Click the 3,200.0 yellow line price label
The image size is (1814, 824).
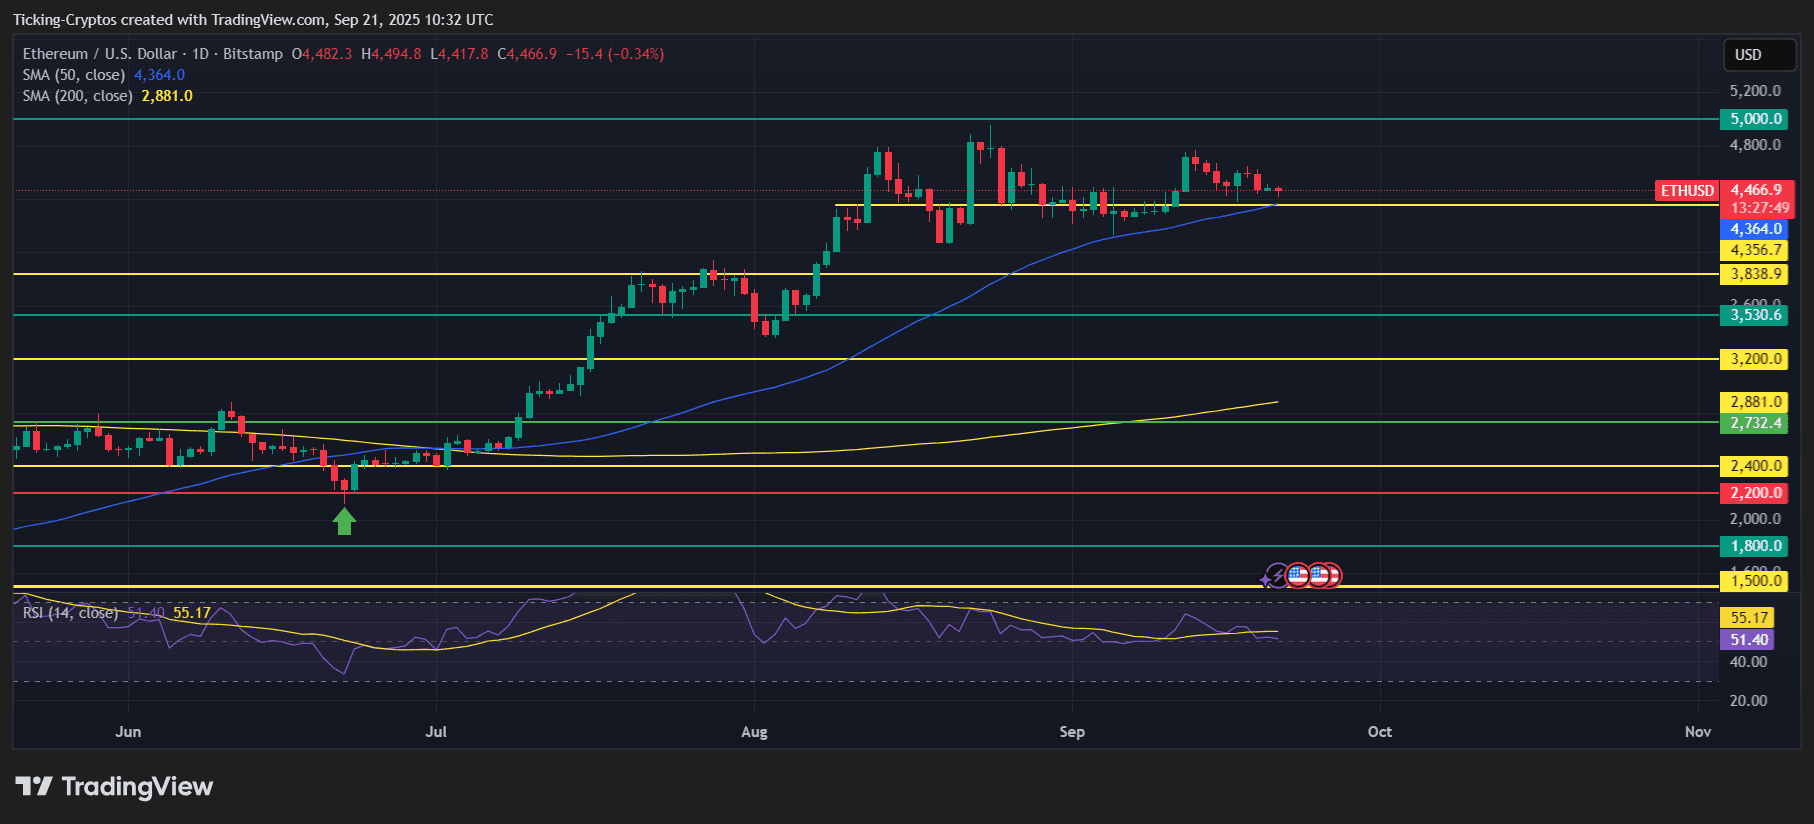point(1755,359)
